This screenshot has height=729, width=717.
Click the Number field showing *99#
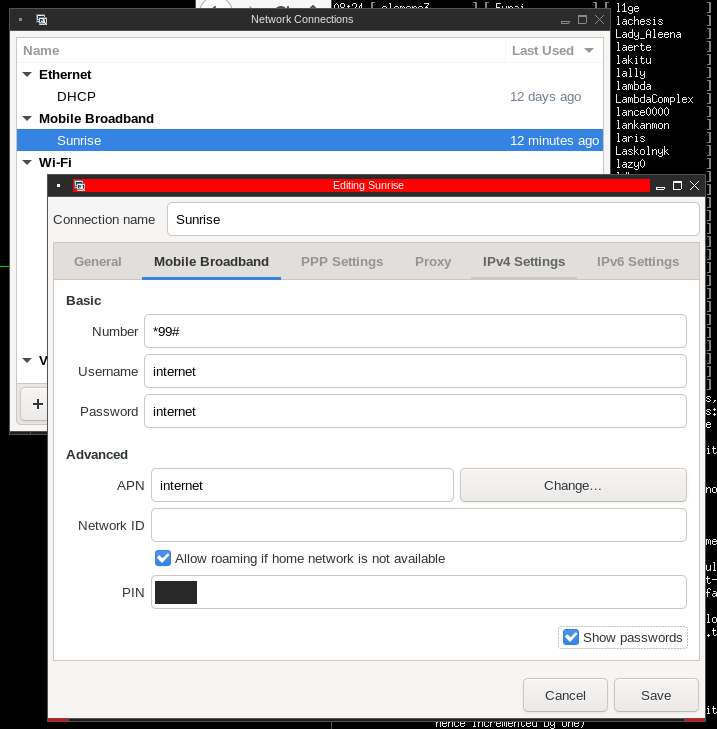[415, 331]
